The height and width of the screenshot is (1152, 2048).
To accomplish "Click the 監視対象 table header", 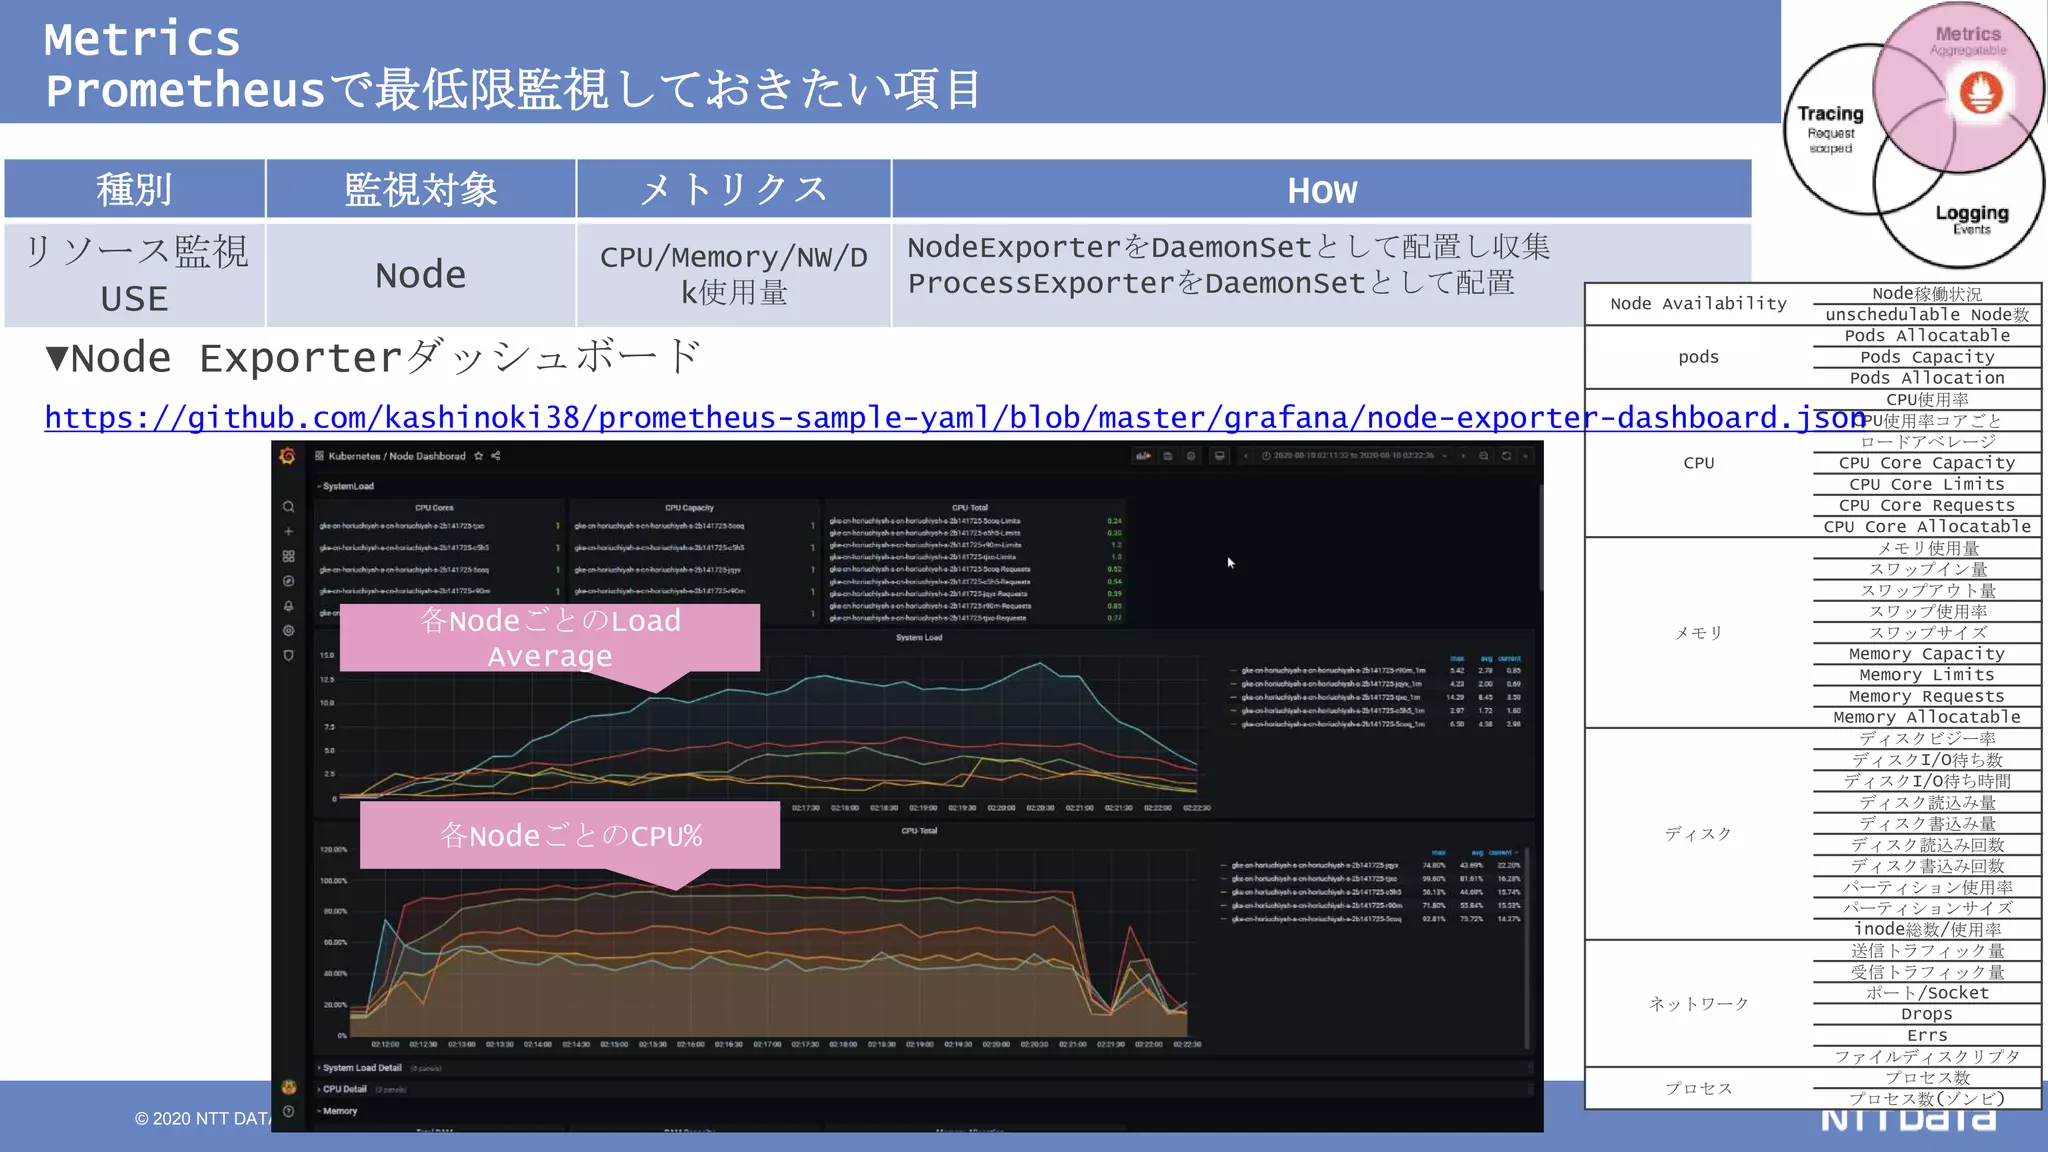I will pyautogui.click(x=421, y=189).
